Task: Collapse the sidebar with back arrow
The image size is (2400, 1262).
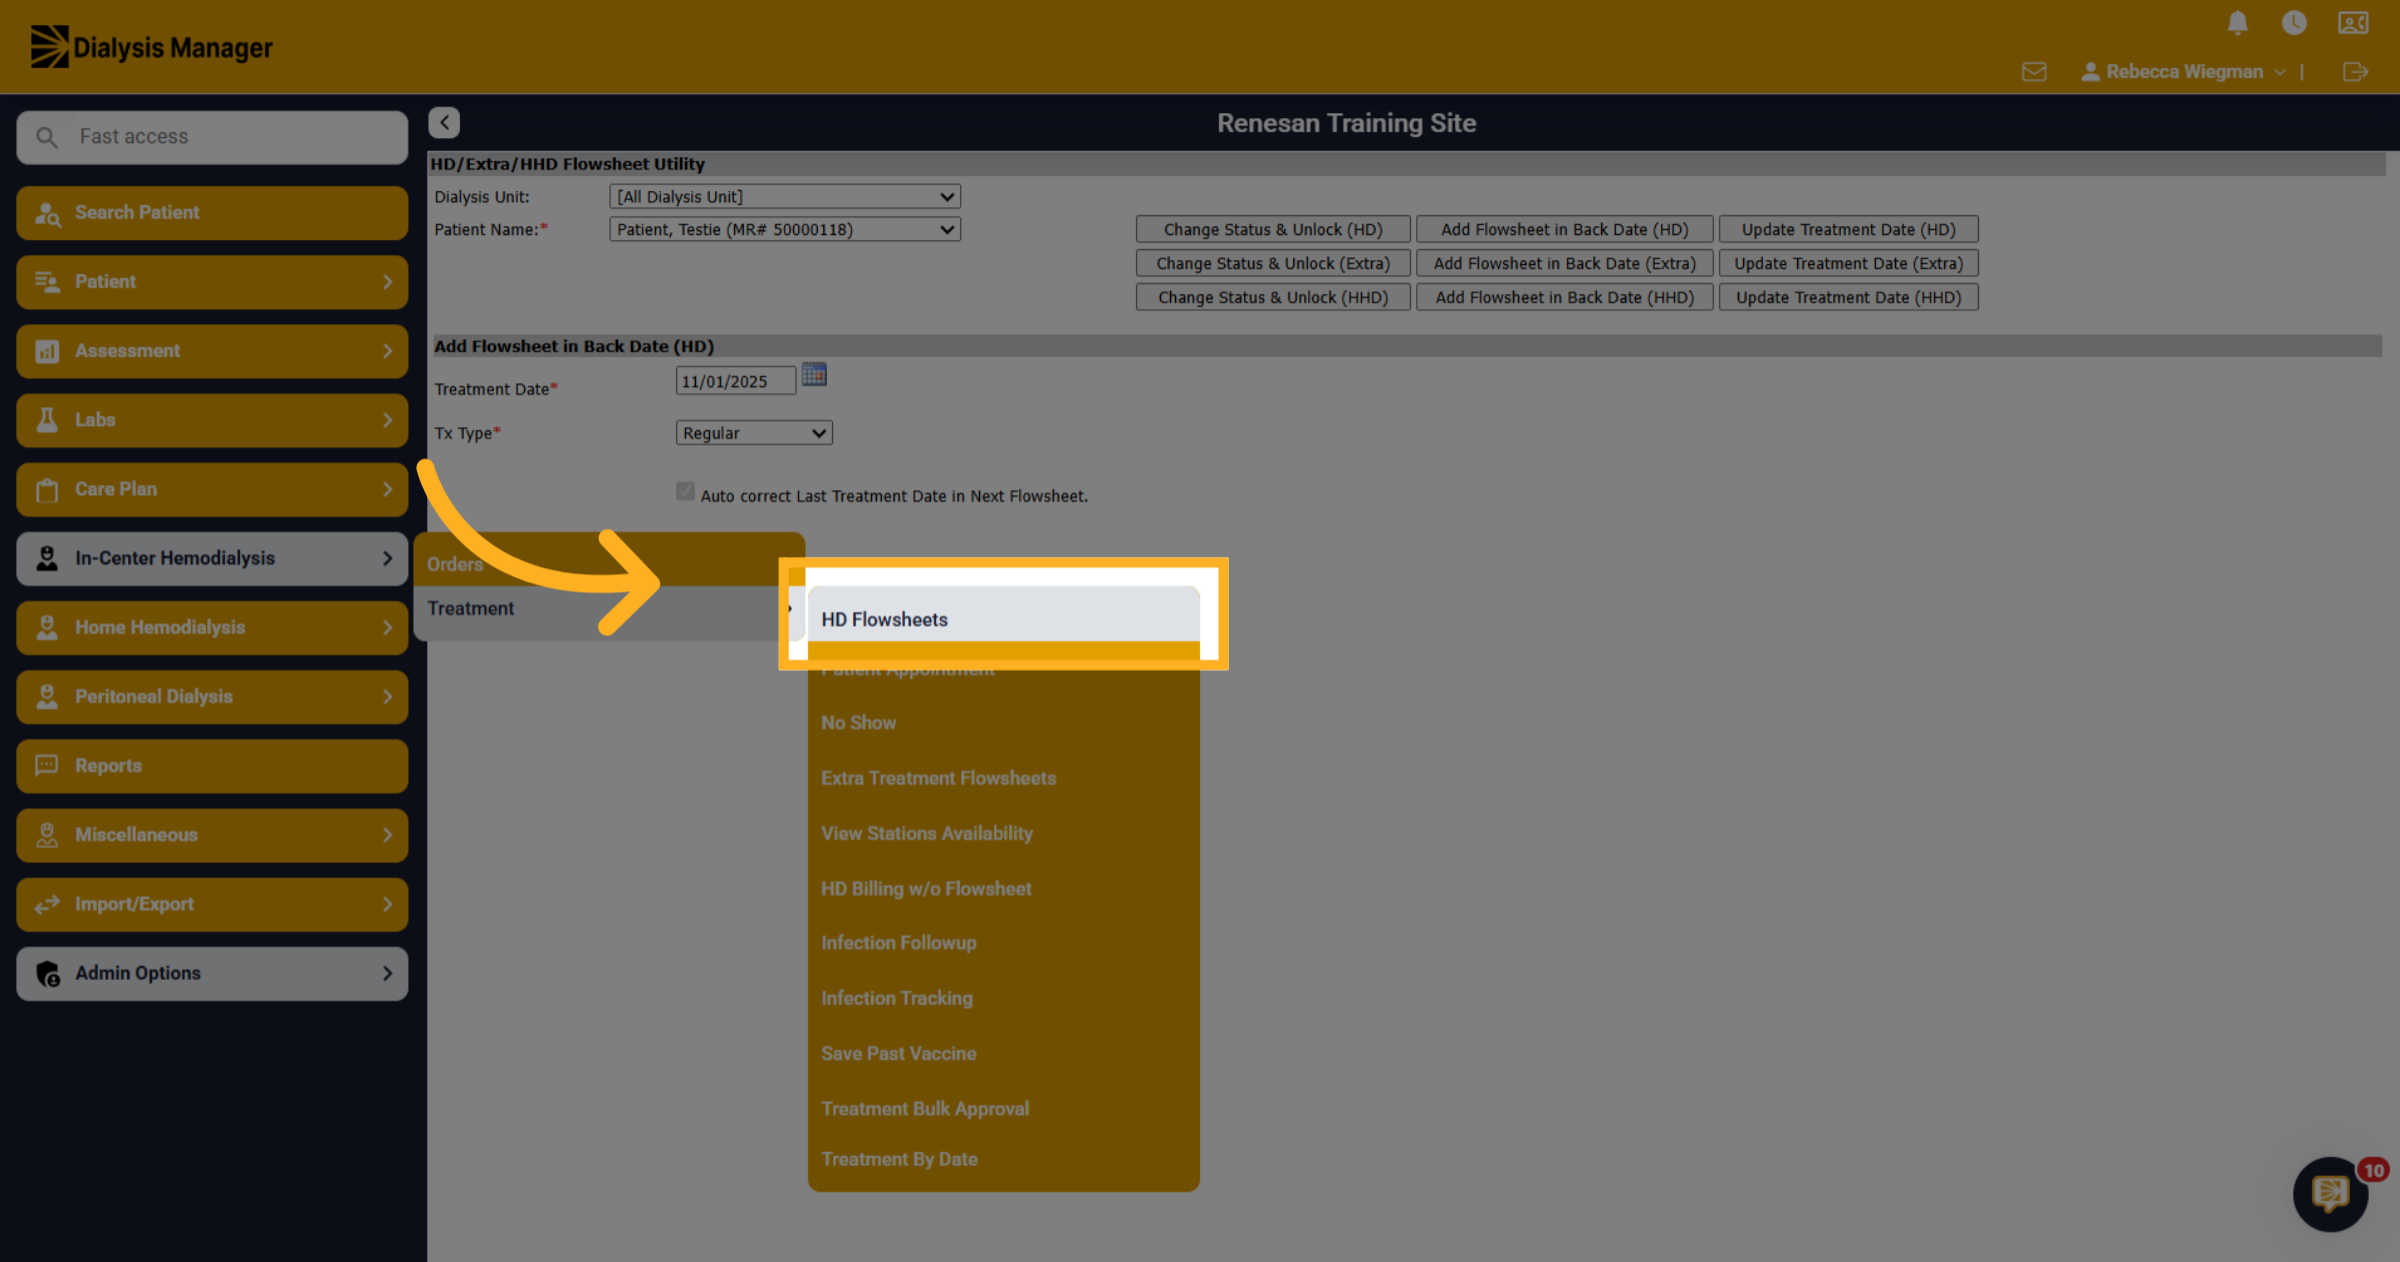Action: pyautogui.click(x=444, y=122)
